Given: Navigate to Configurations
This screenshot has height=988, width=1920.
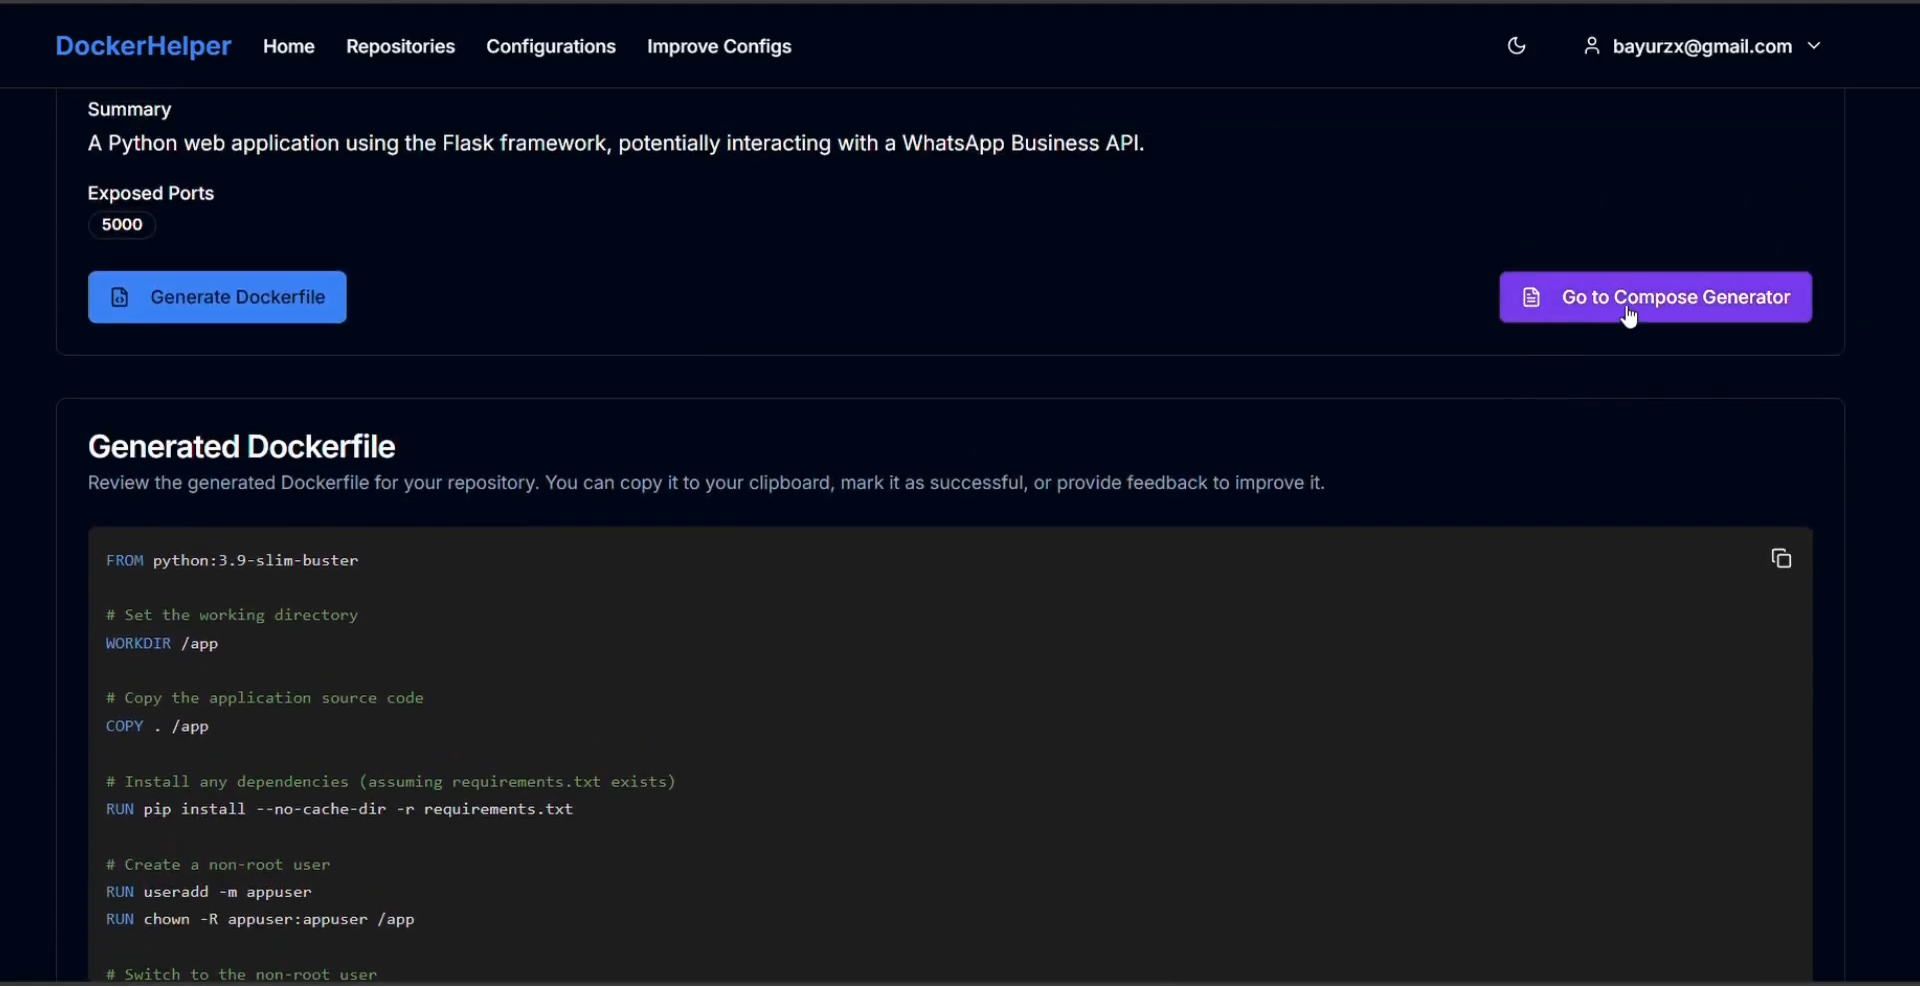Looking at the screenshot, I should pyautogui.click(x=551, y=46).
